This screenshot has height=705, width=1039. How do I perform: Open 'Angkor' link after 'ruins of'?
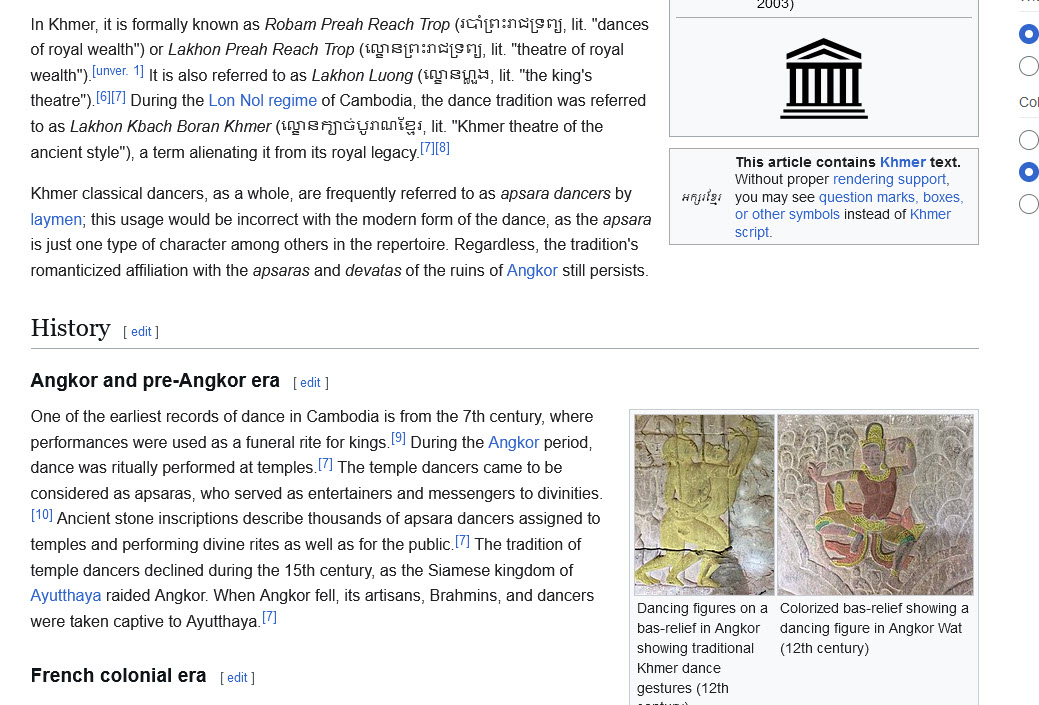pyautogui.click(x=532, y=271)
